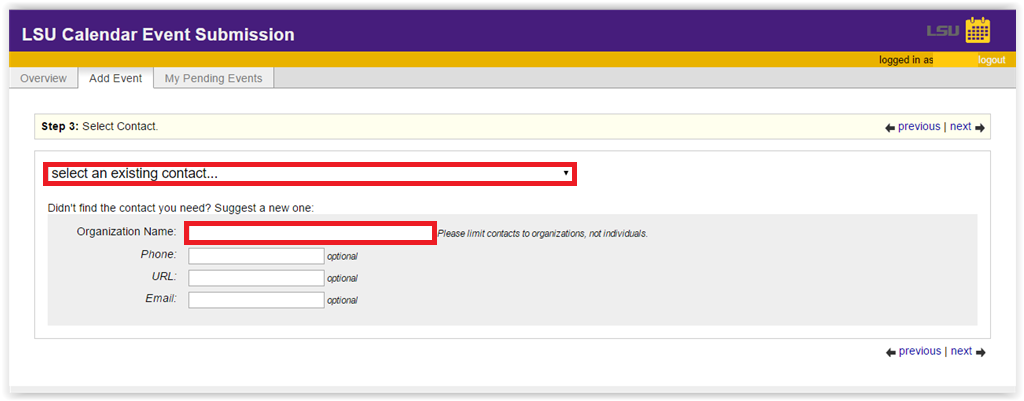The height and width of the screenshot is (401, 1024).
Task: Click the 'LSU Calendar Event Submission' title
Action: 158,35
